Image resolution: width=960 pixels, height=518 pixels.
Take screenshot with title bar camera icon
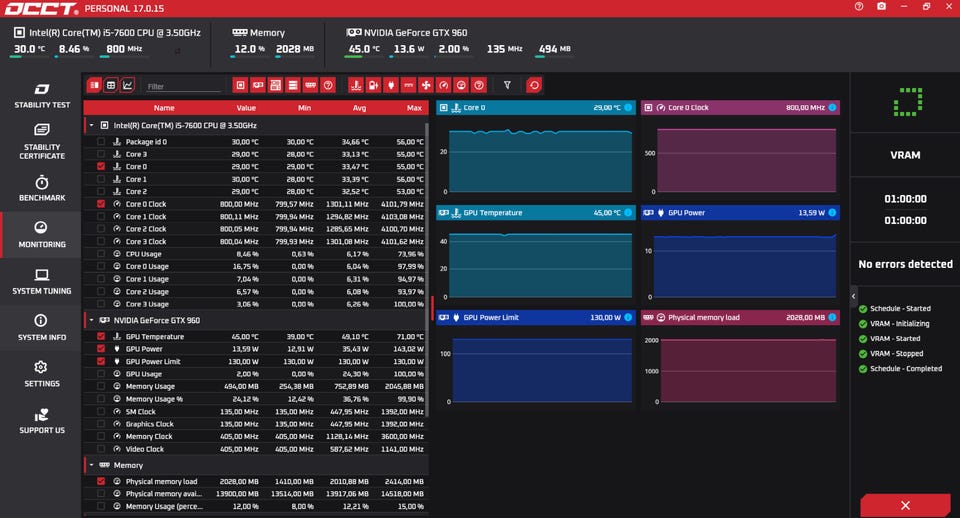[881, 6]
